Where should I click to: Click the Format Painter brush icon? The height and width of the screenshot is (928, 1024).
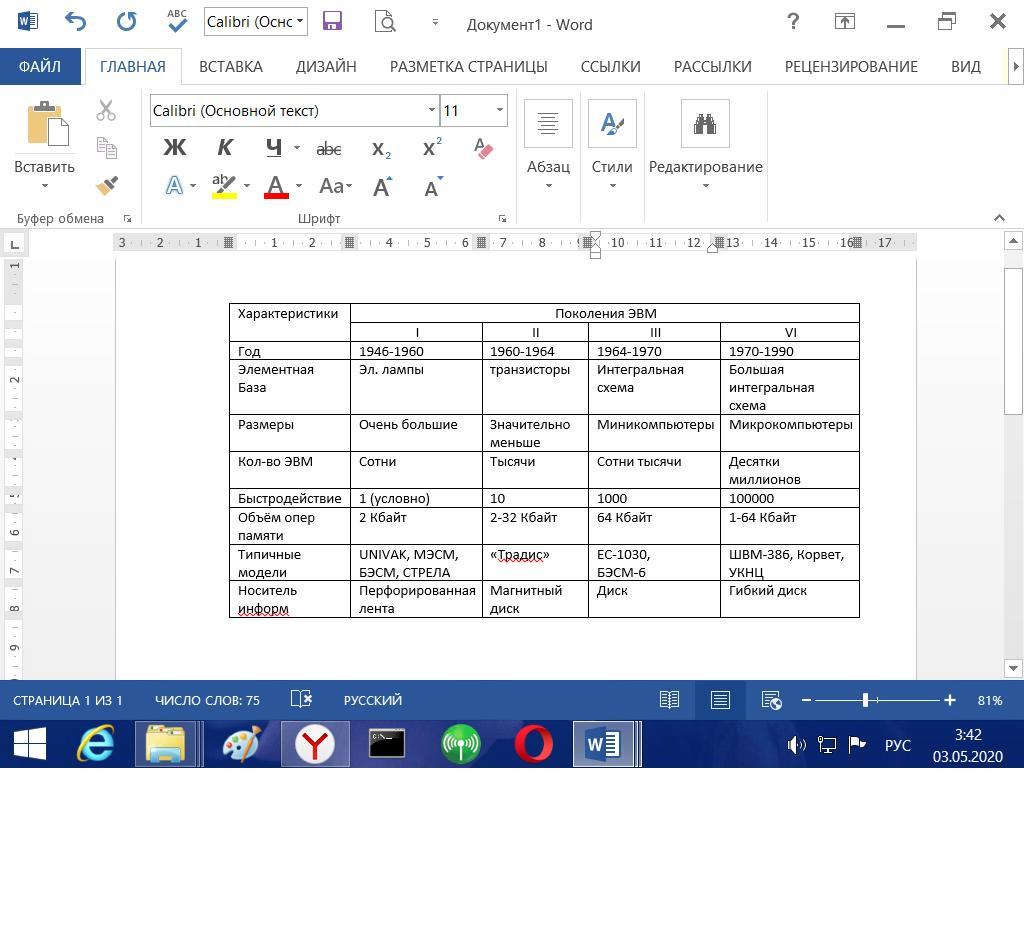click(x=106, y=186)
